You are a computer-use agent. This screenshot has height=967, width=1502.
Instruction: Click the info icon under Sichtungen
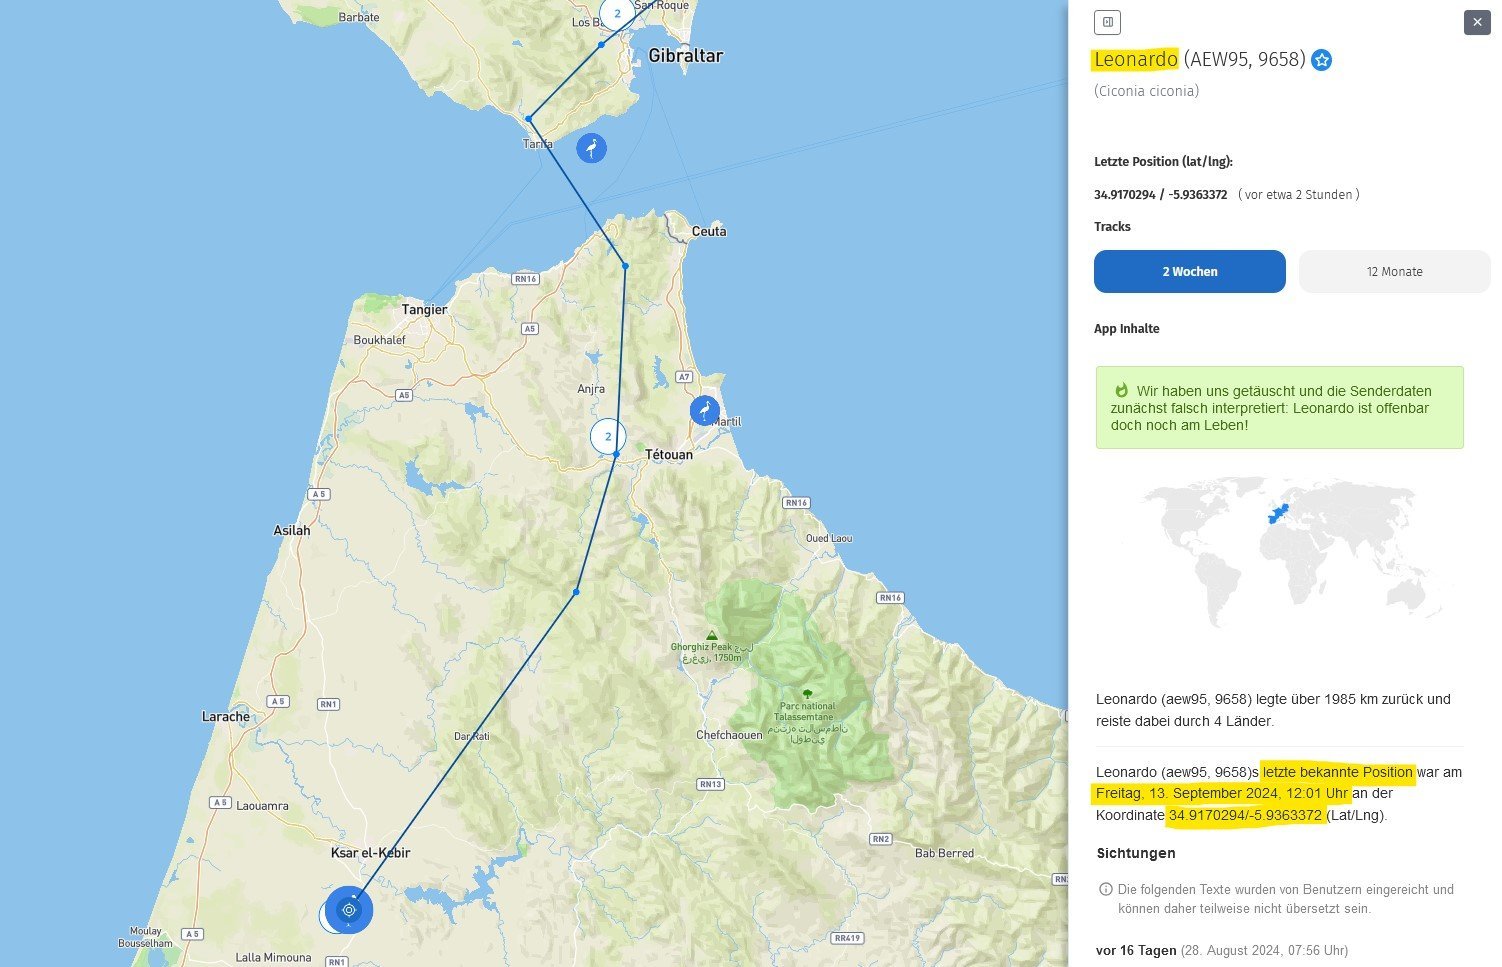click(x=1105, y=889)
